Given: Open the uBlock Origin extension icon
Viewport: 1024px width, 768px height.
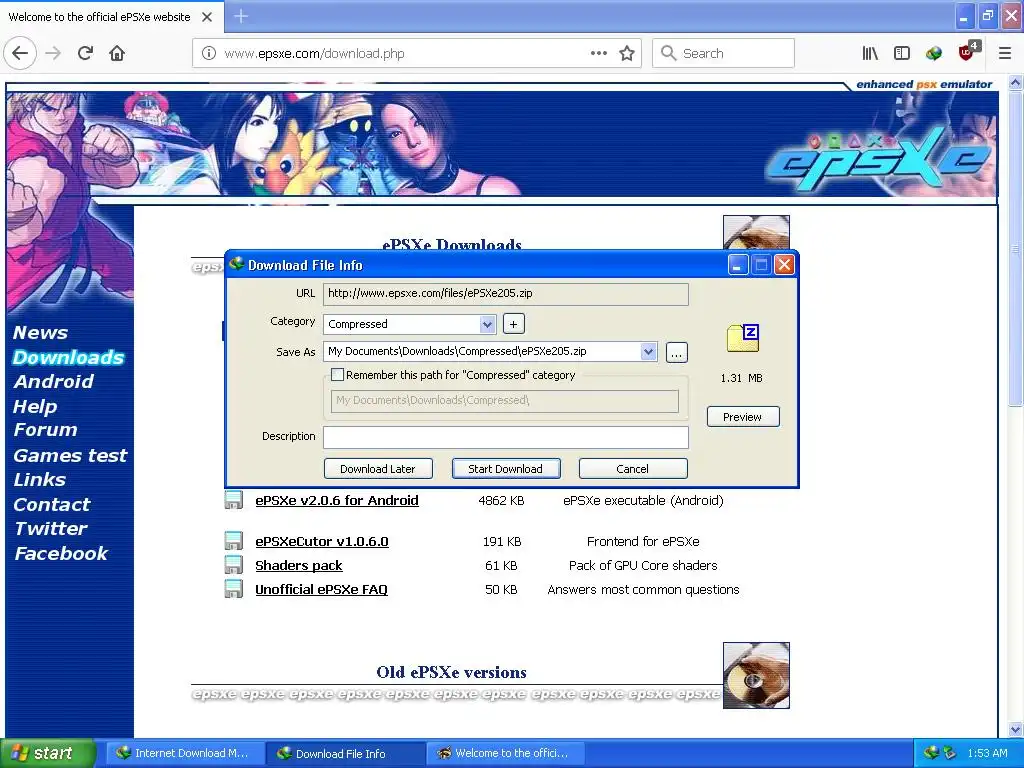Looking at the screenshot, I should 967,52.
